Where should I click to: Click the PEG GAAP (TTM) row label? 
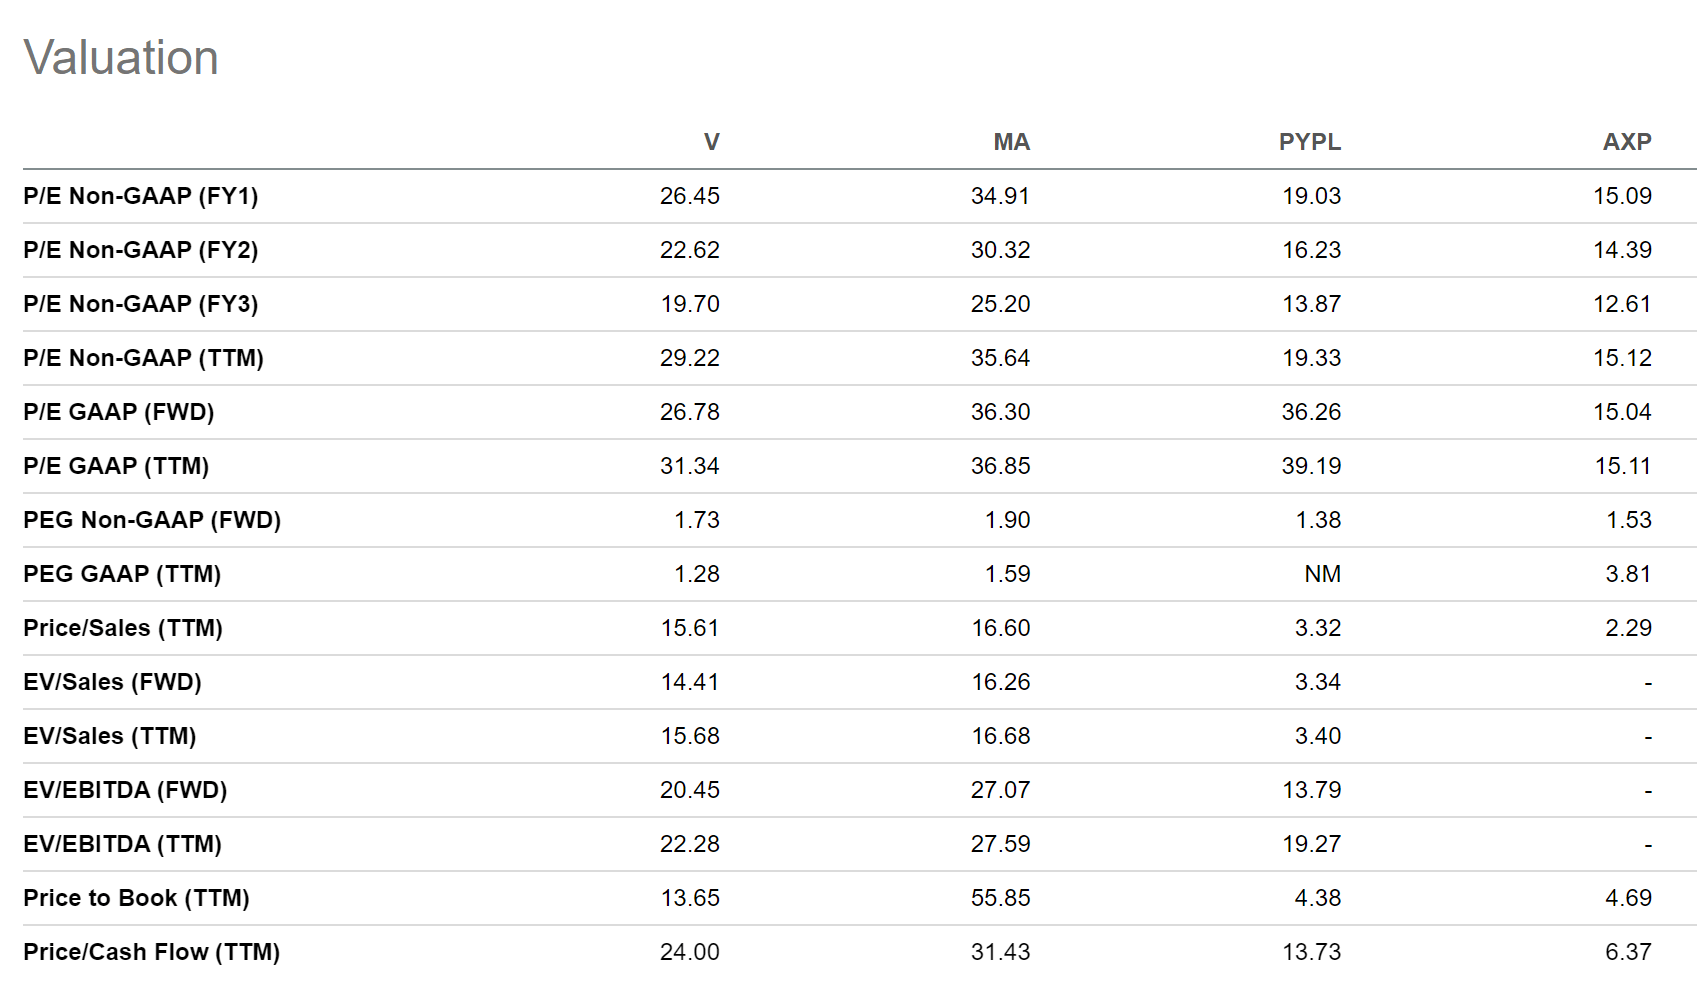pyautogui.click(x=122, y=574)
